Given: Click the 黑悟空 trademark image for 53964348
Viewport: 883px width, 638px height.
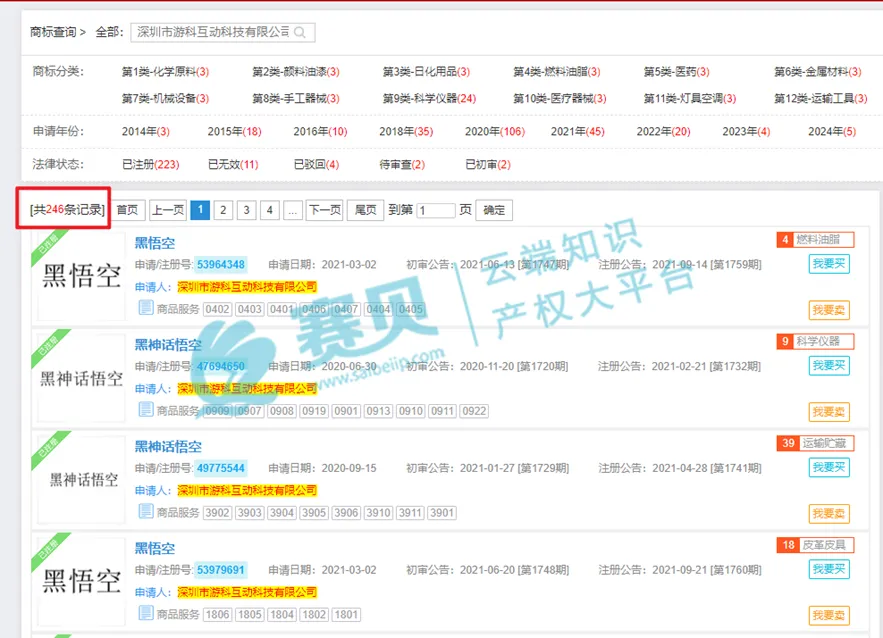Looking at the screenshot, I should [81, 276].
